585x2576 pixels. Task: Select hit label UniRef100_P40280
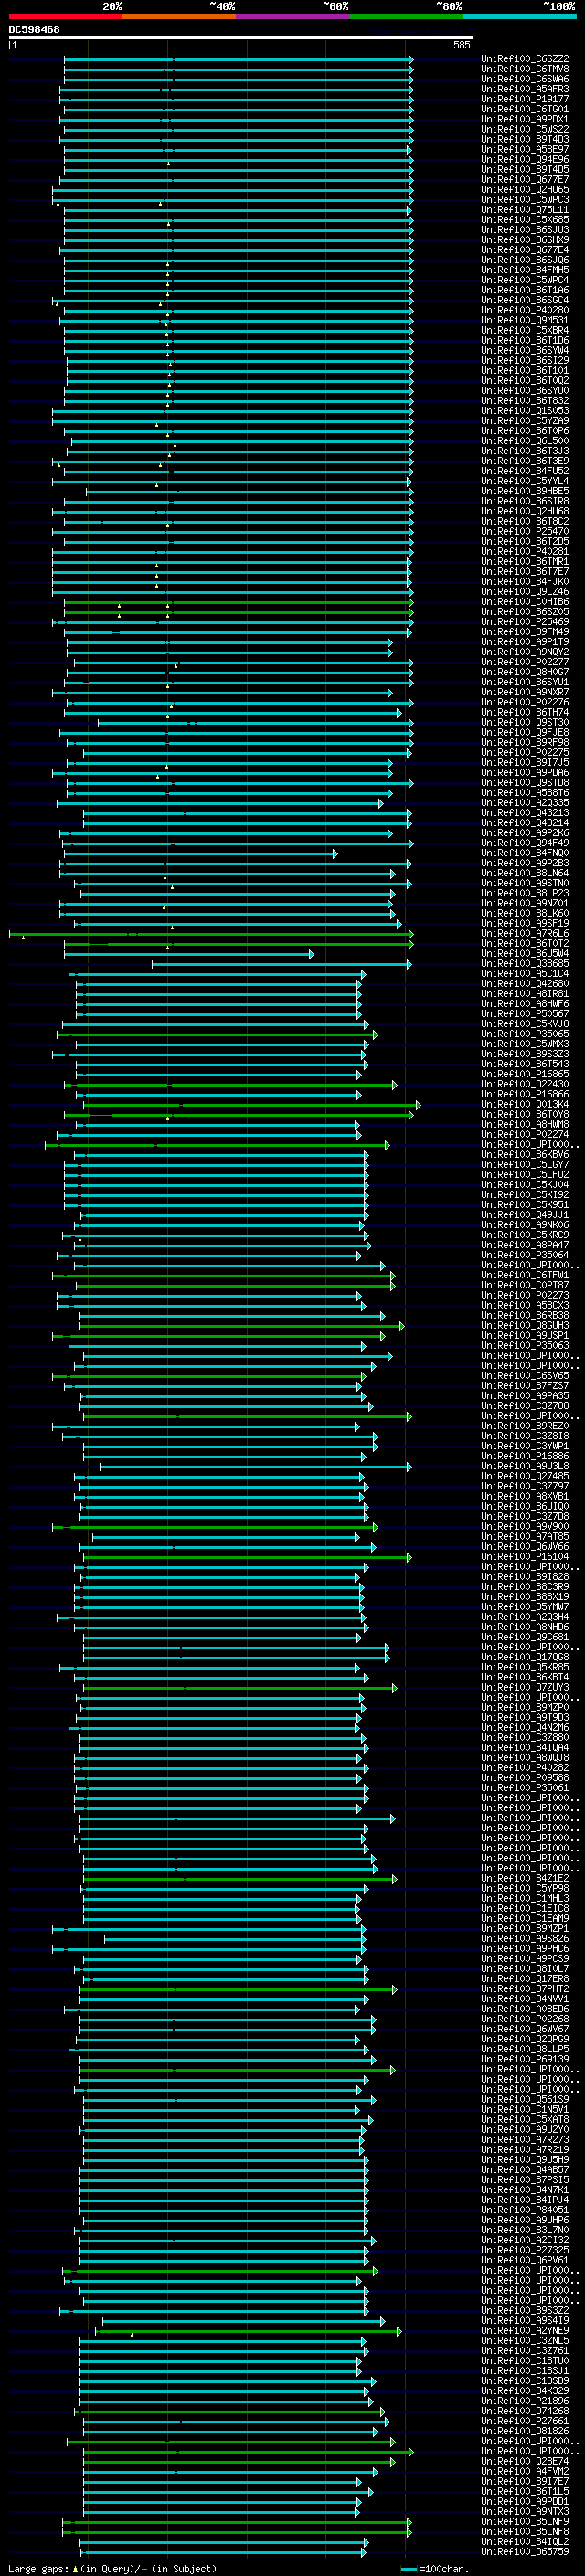click(524, 310)
